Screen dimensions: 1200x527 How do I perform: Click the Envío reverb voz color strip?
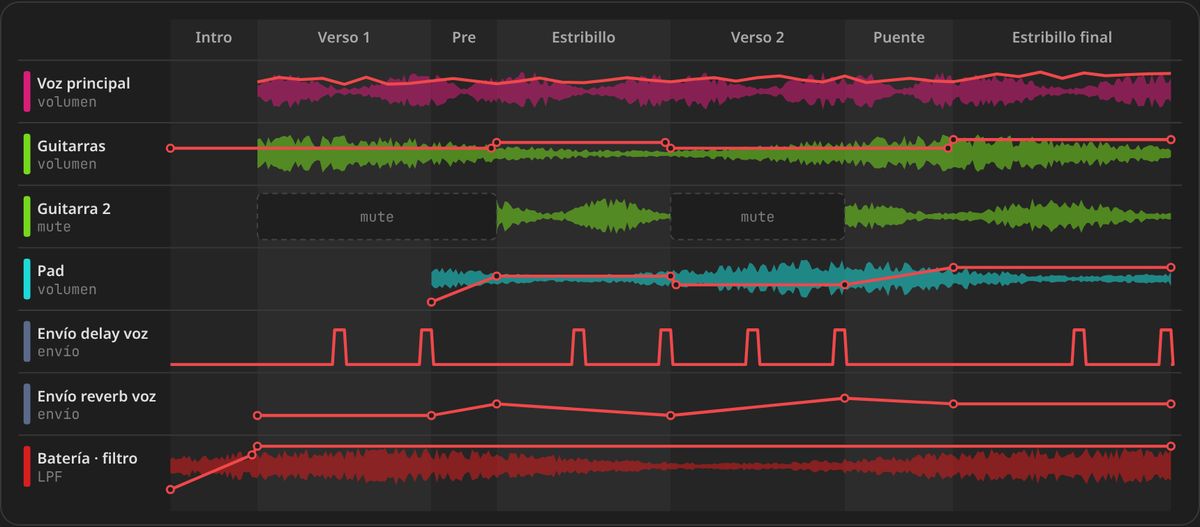[27, 404]
